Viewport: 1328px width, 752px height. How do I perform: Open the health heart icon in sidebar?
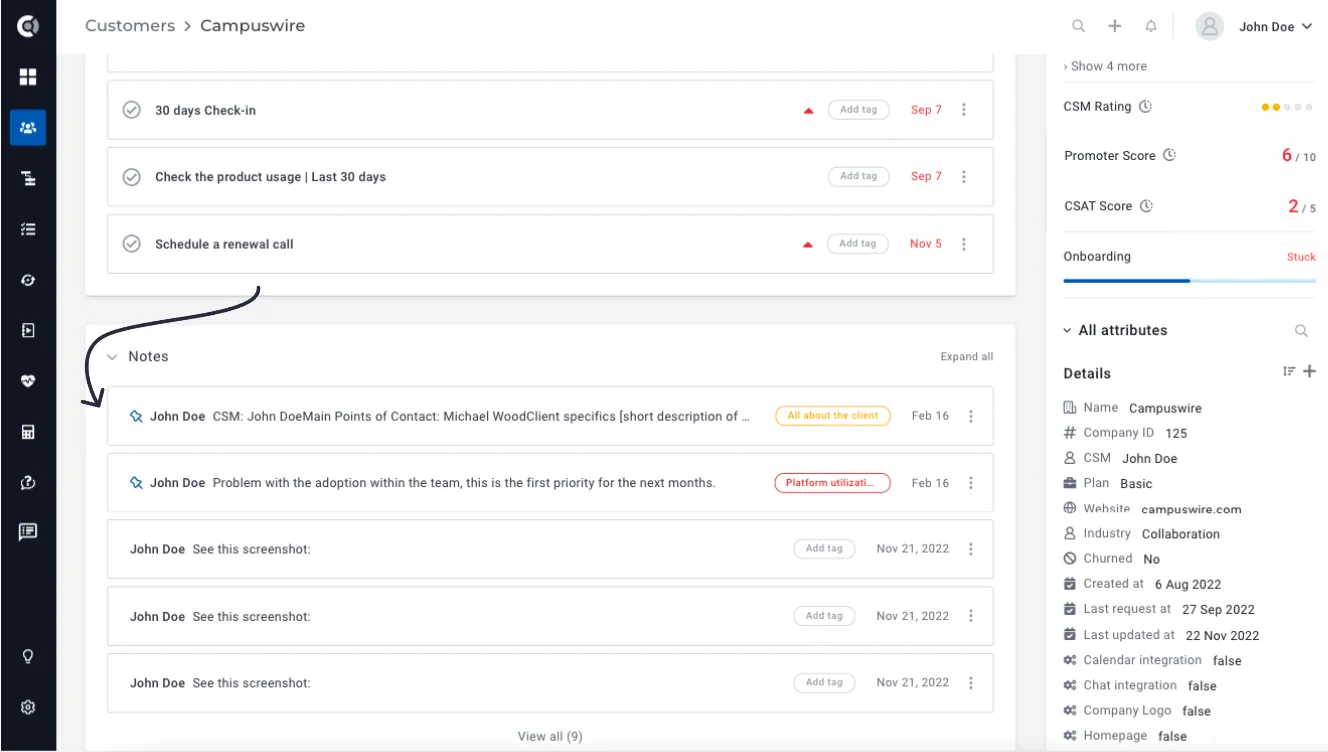28,381
